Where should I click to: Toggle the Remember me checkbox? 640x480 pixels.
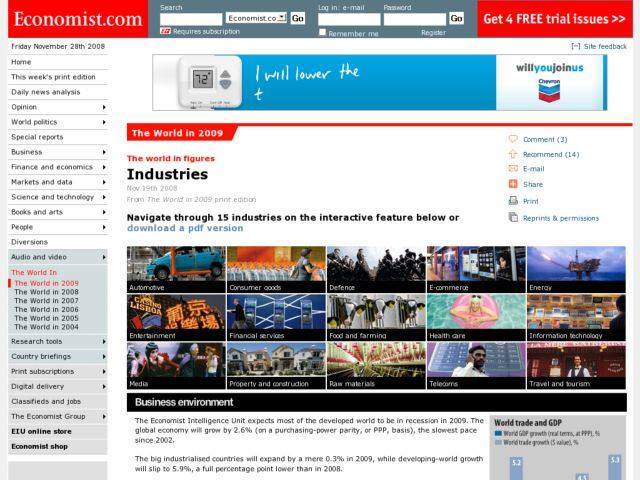tap(322, 33)
